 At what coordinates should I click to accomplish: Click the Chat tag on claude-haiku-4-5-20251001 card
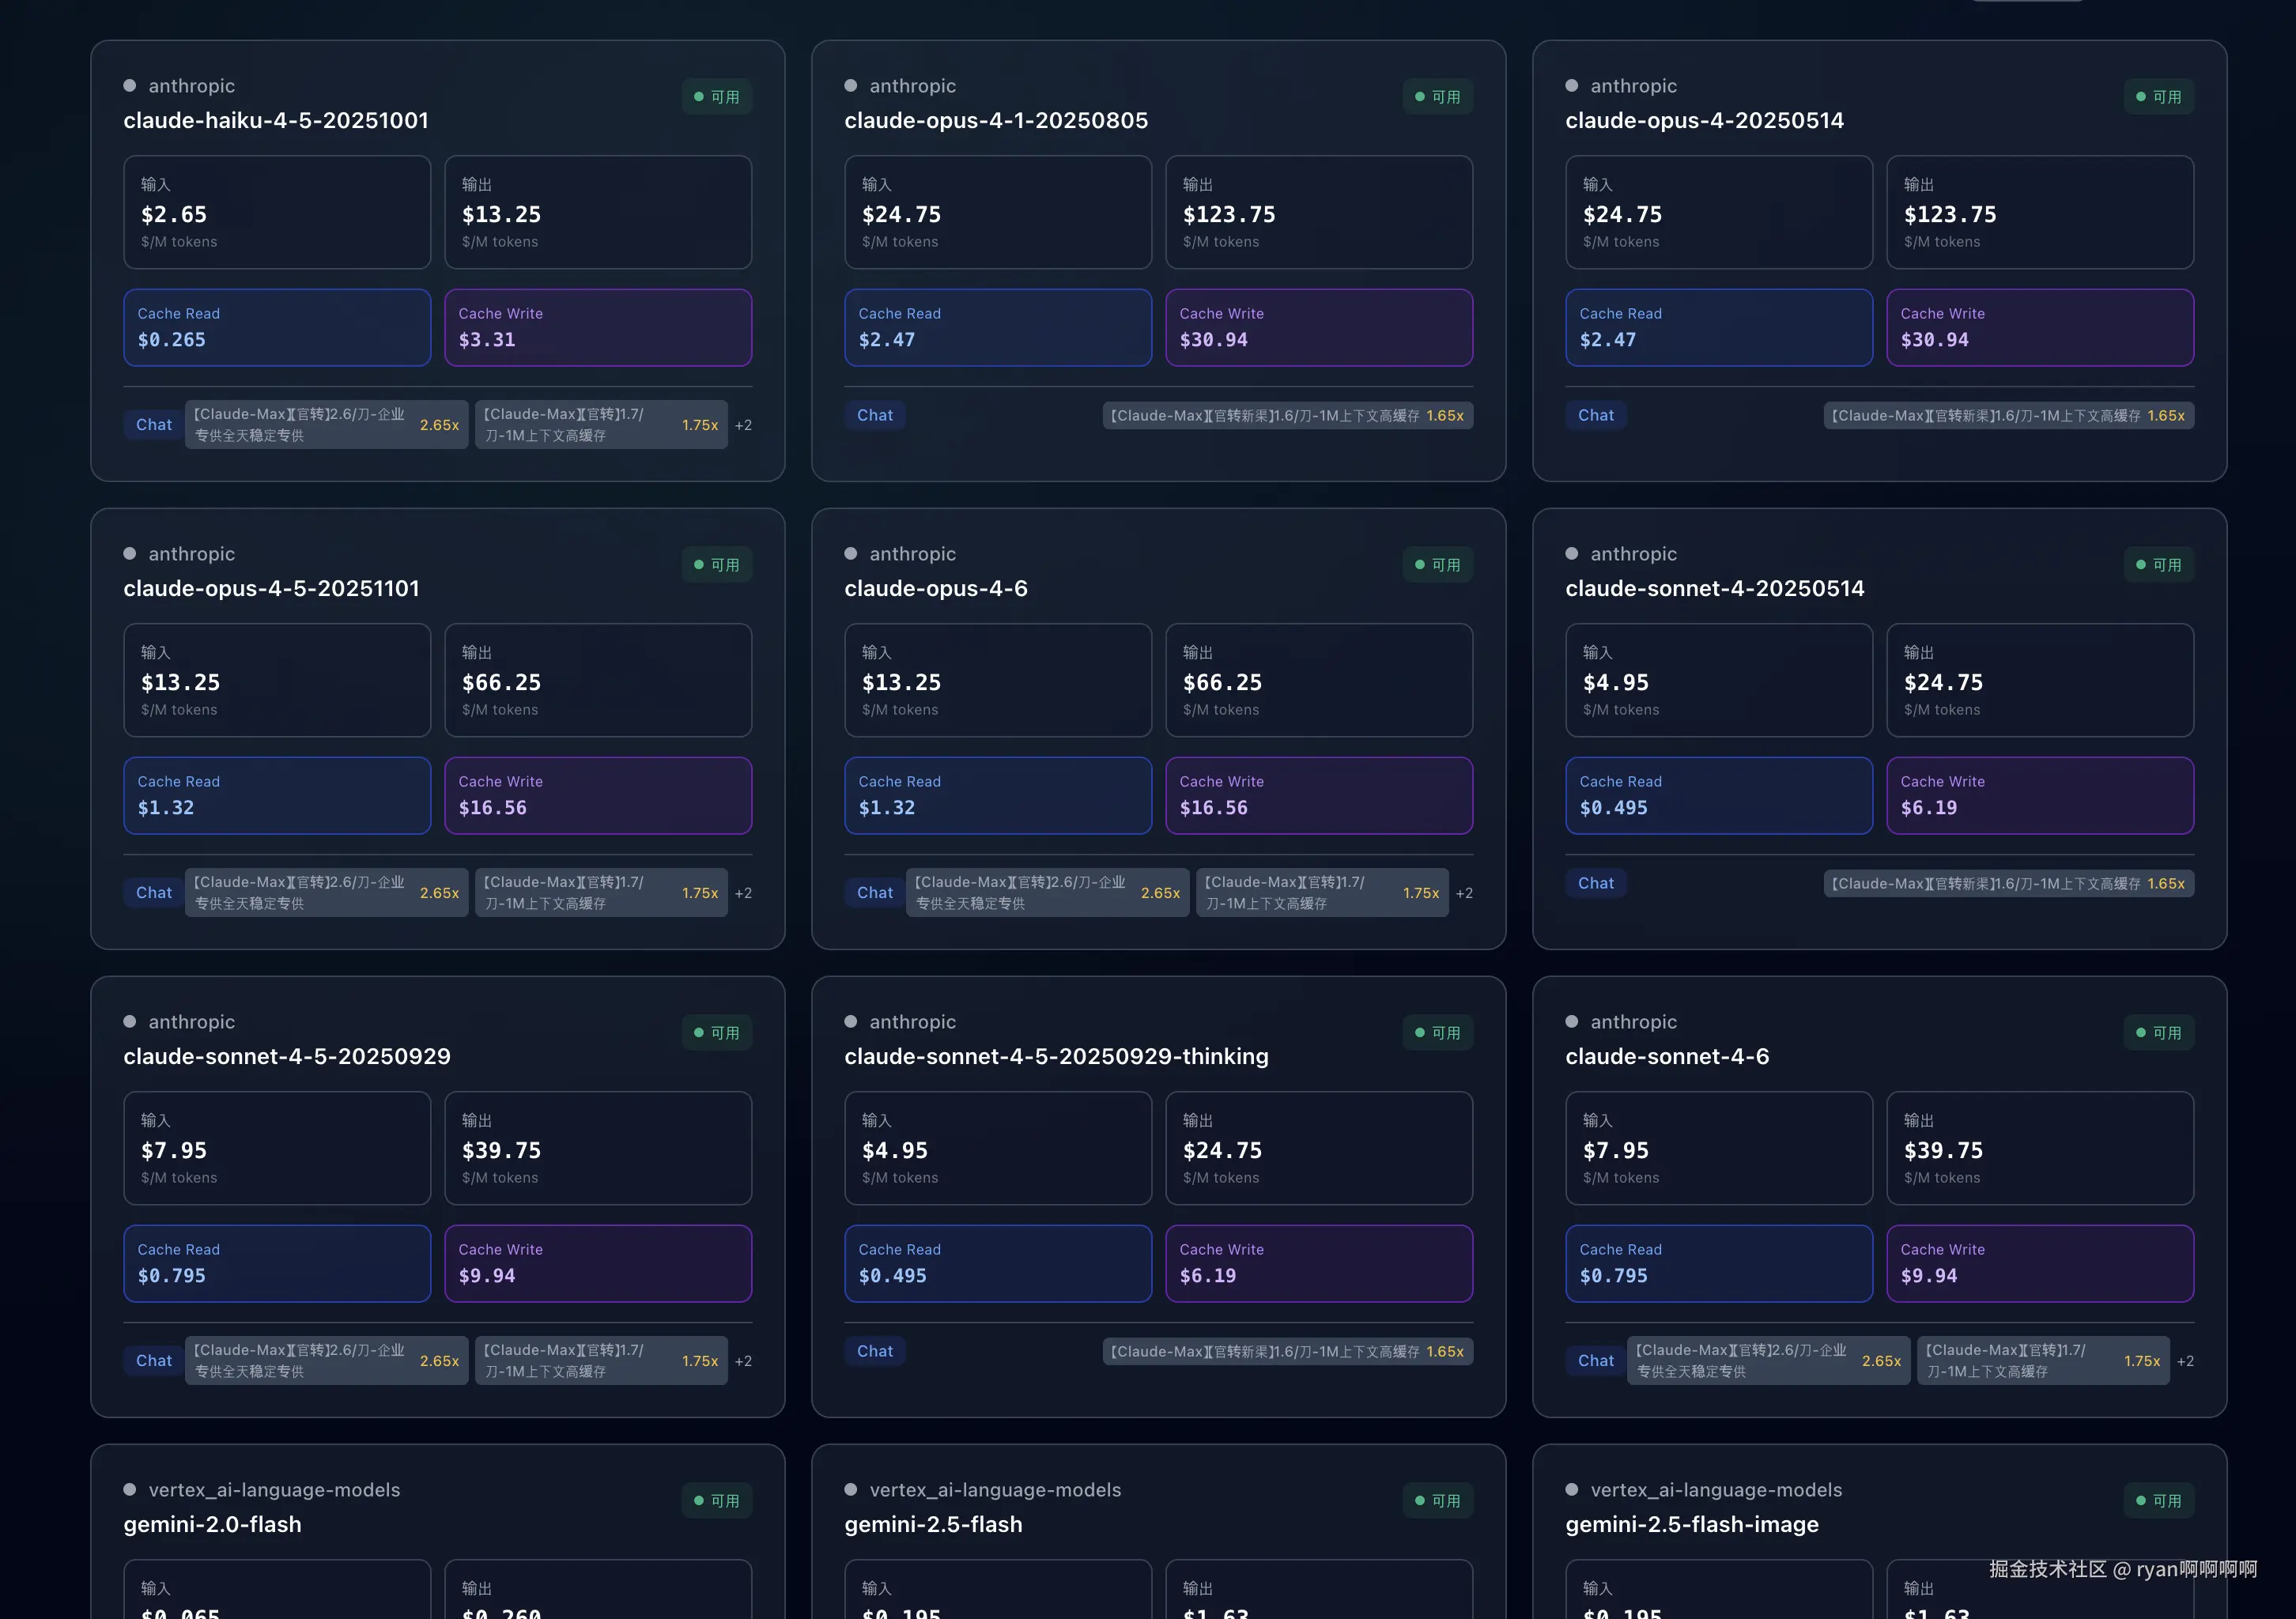pyautogui.click(x=154, y=425)
